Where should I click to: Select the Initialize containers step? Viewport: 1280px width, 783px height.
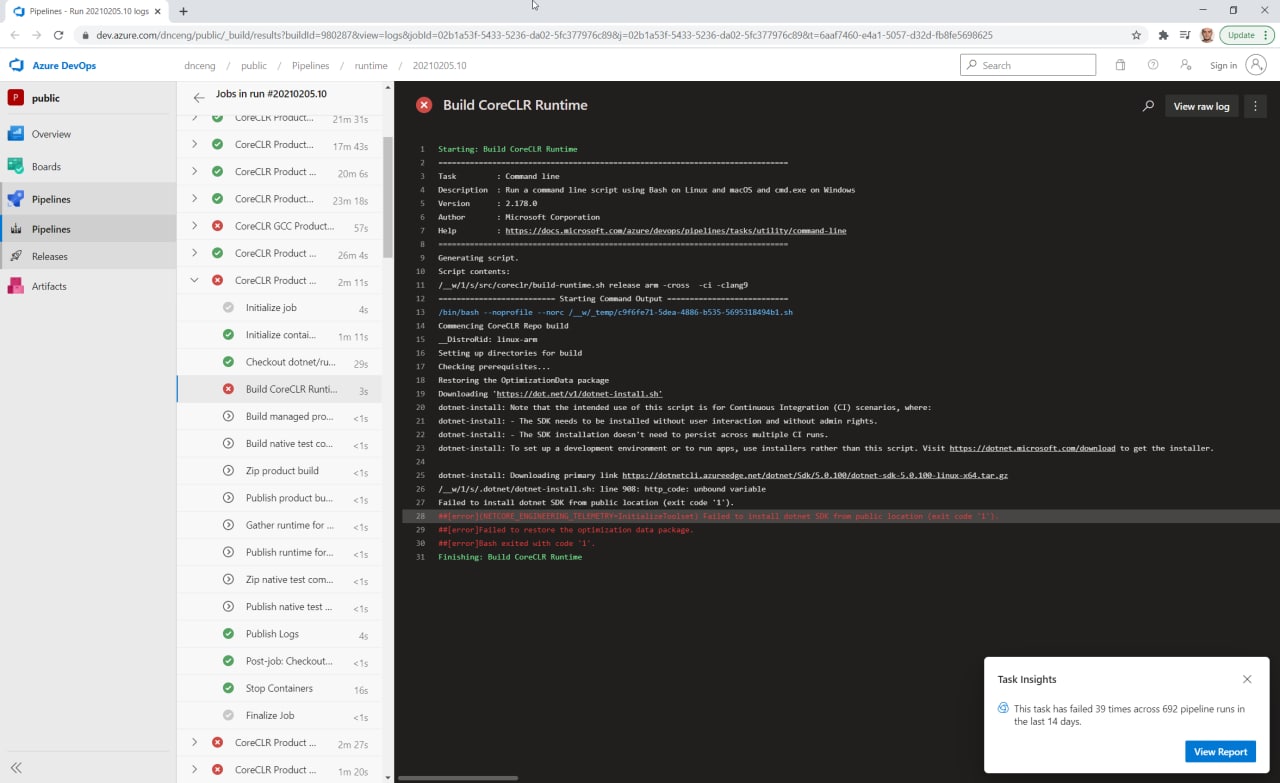[279, 335]
